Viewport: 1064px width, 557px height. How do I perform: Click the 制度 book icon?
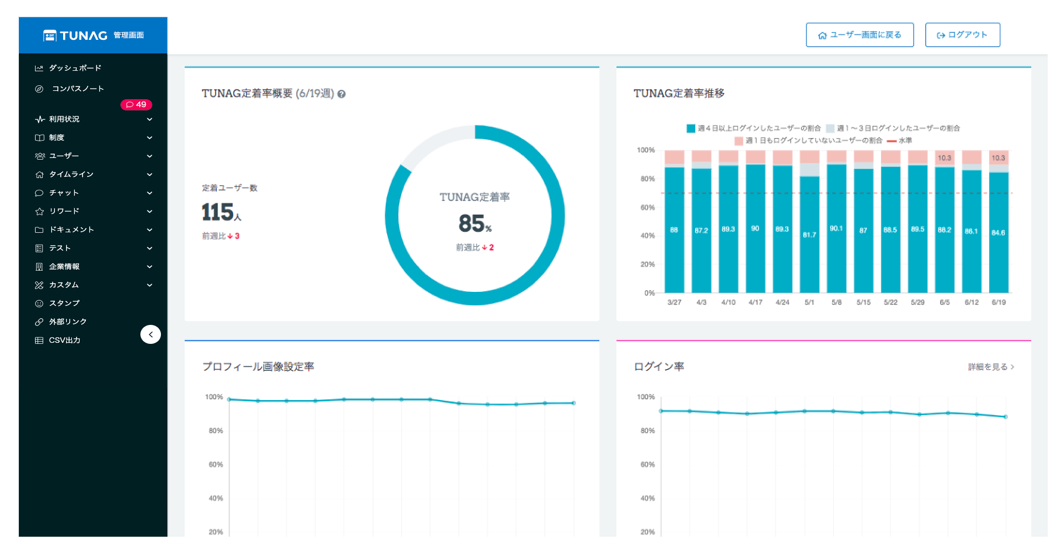[39, 138]
